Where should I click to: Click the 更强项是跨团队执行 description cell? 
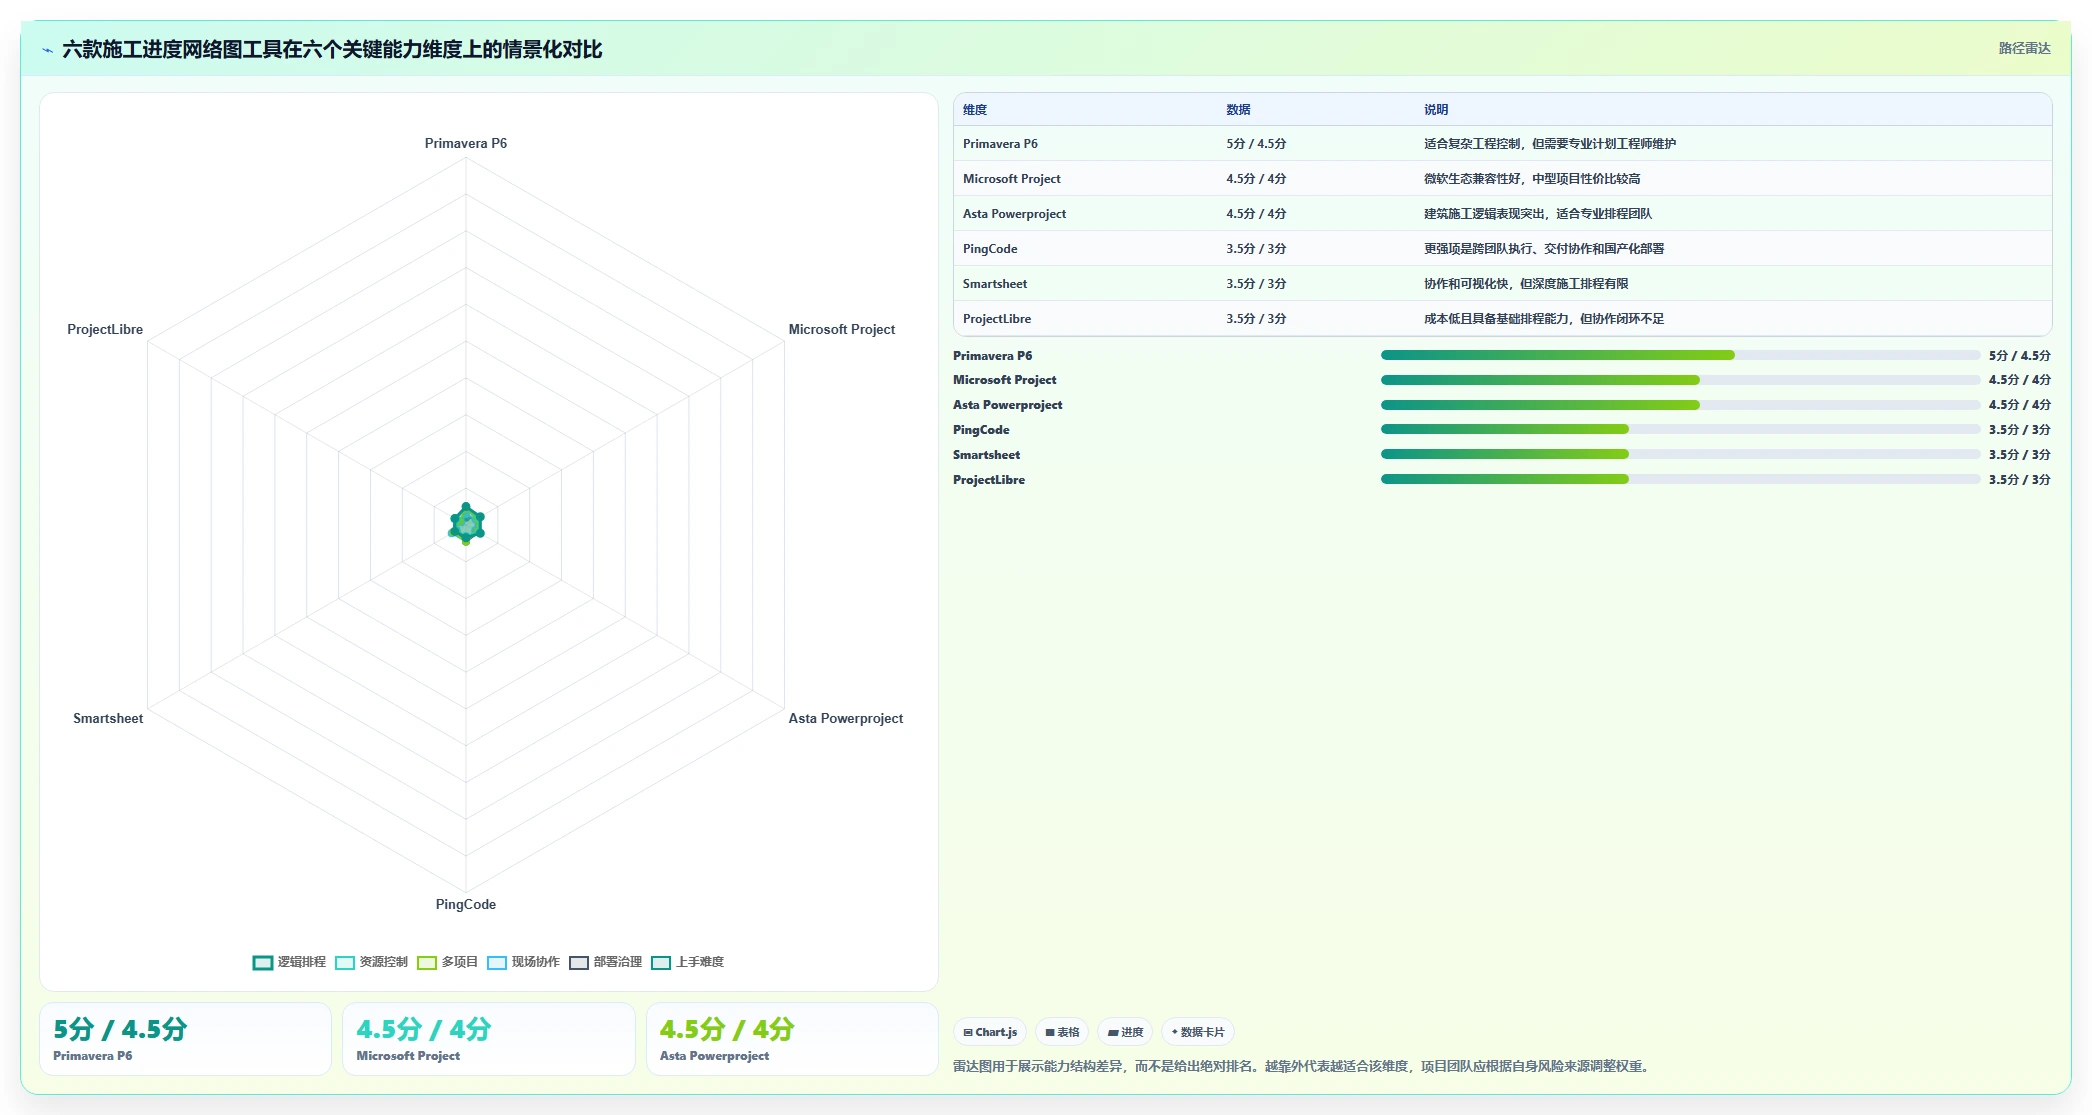[1544, 249]
